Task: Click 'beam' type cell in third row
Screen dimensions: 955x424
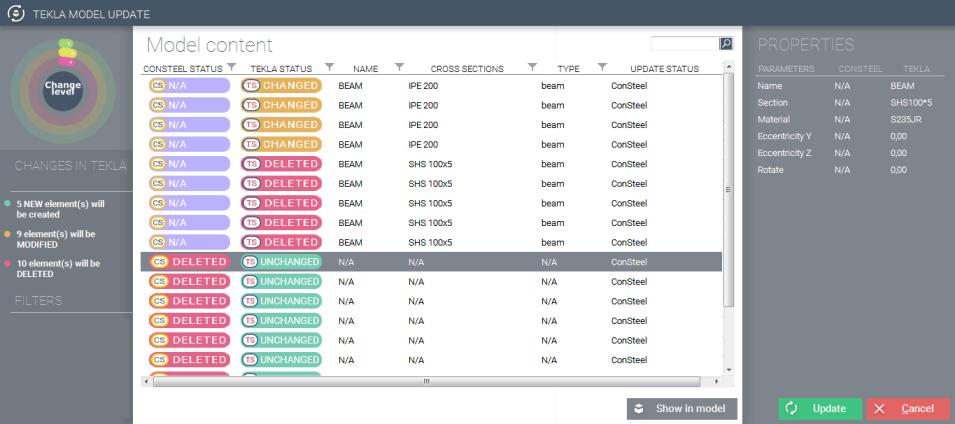Action: 552,125
